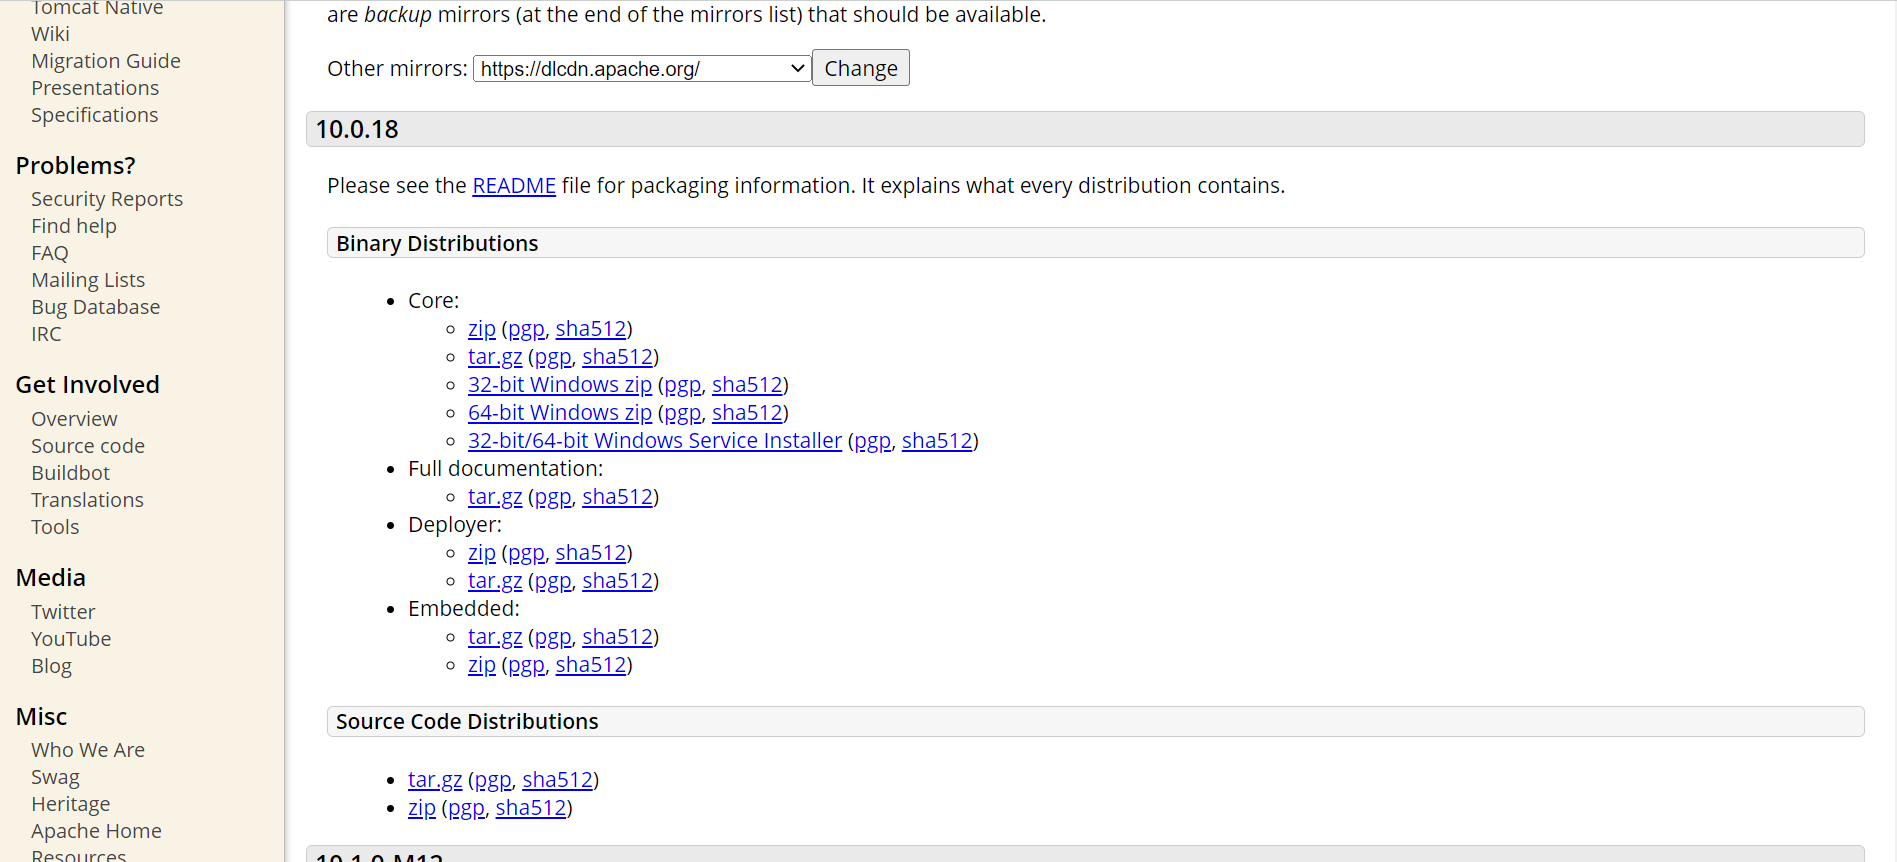Open IRC sidebar link
The height and width of the screenshot is (862, 1897).
[x=46, y=334]
